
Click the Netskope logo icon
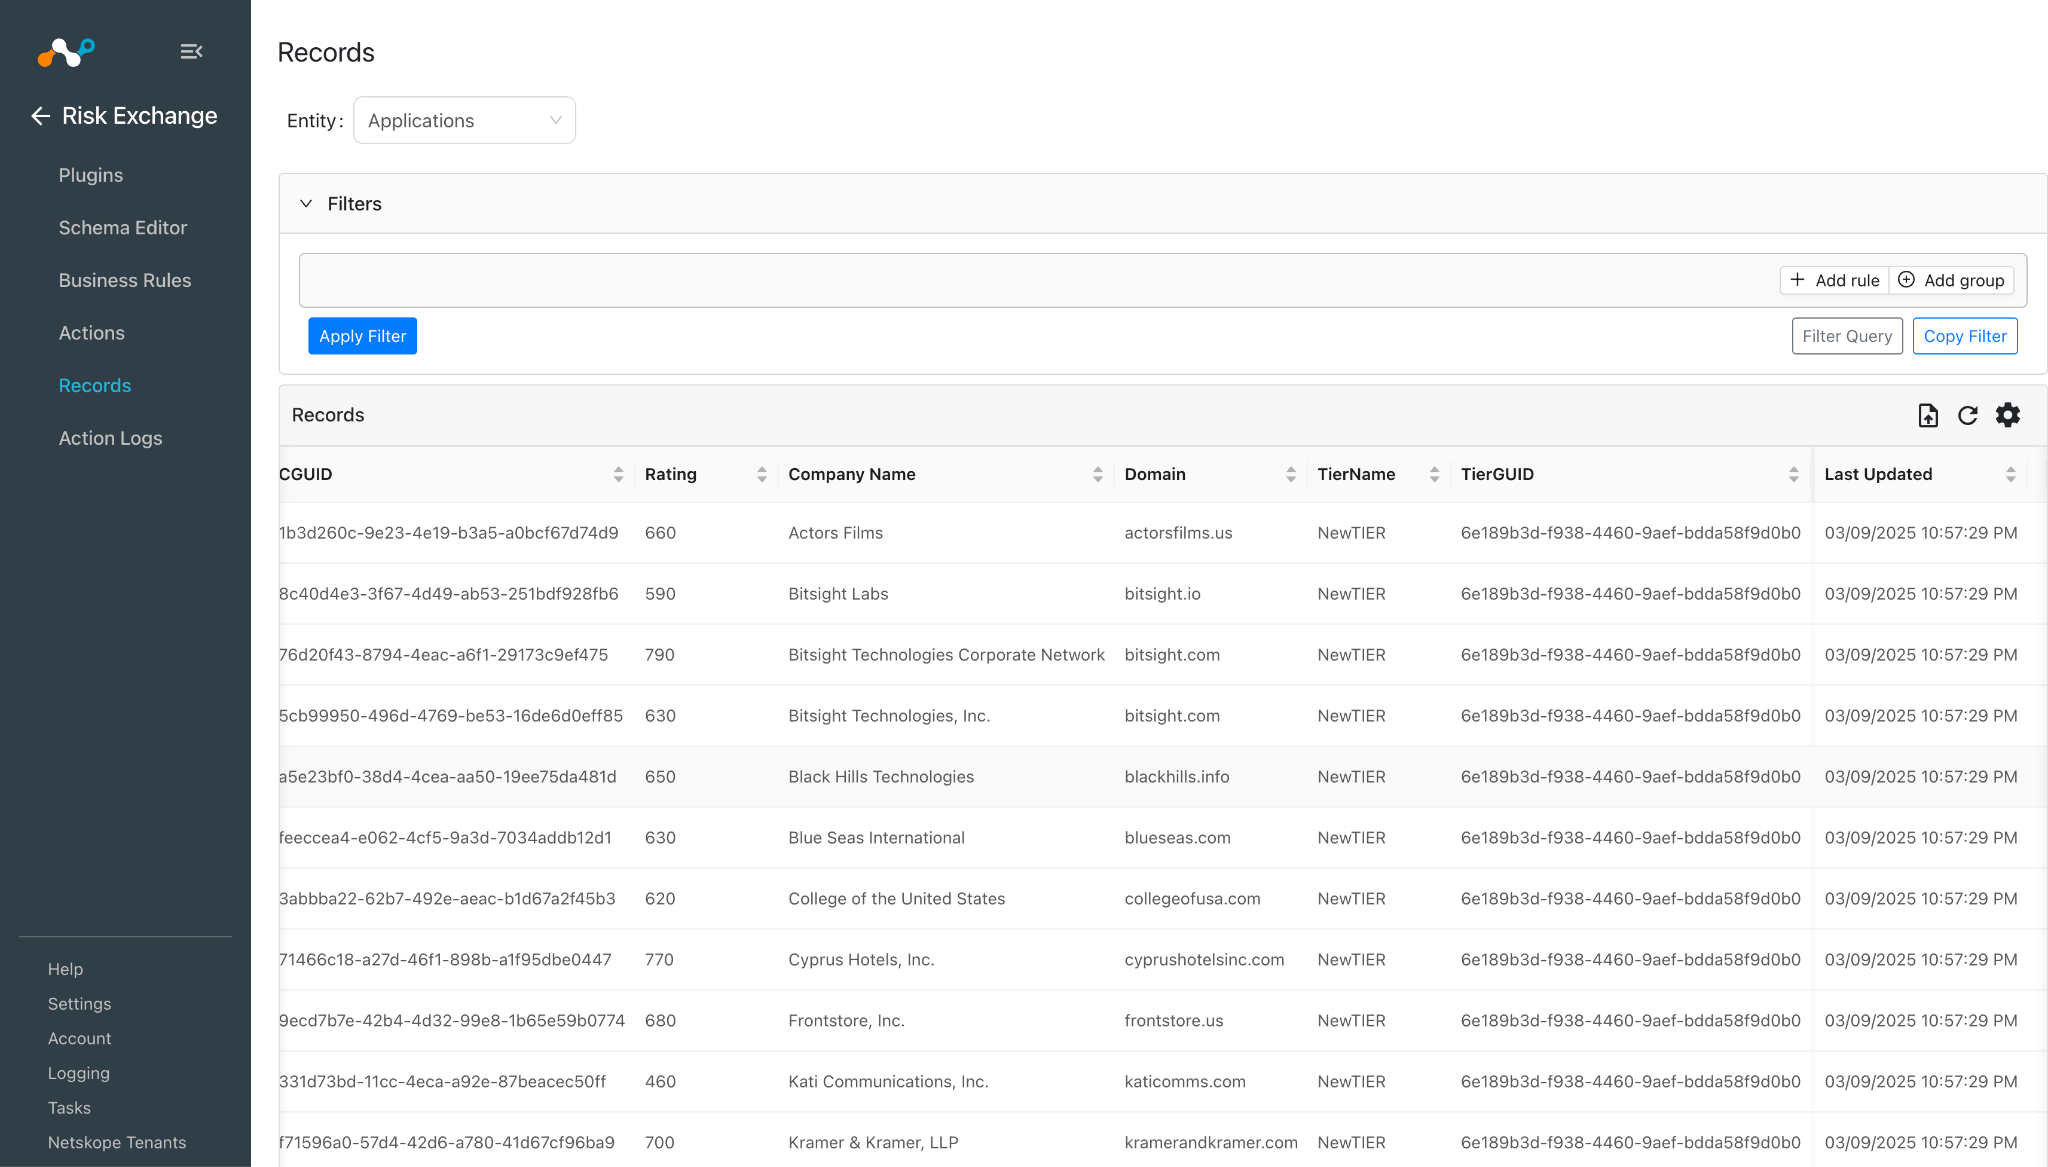(66, 52)
